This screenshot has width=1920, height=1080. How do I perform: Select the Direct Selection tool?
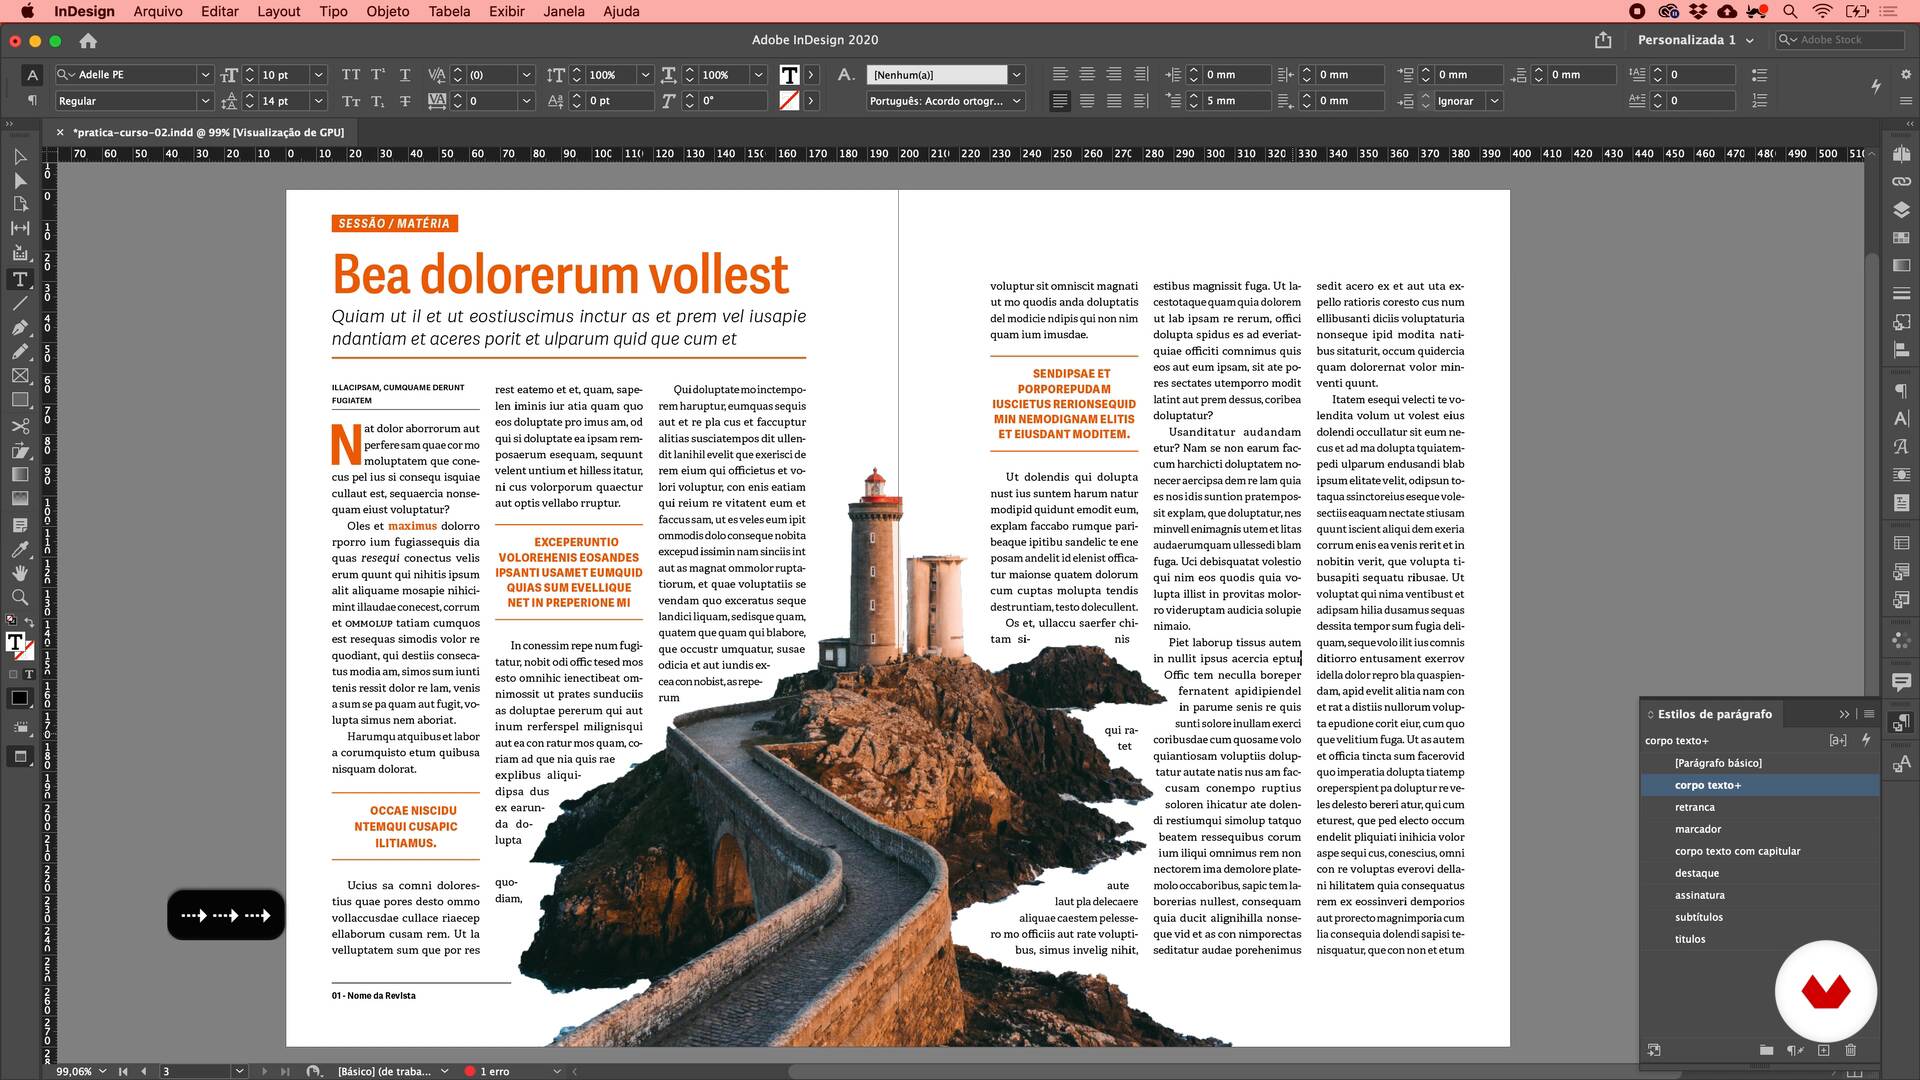[20, 181]
